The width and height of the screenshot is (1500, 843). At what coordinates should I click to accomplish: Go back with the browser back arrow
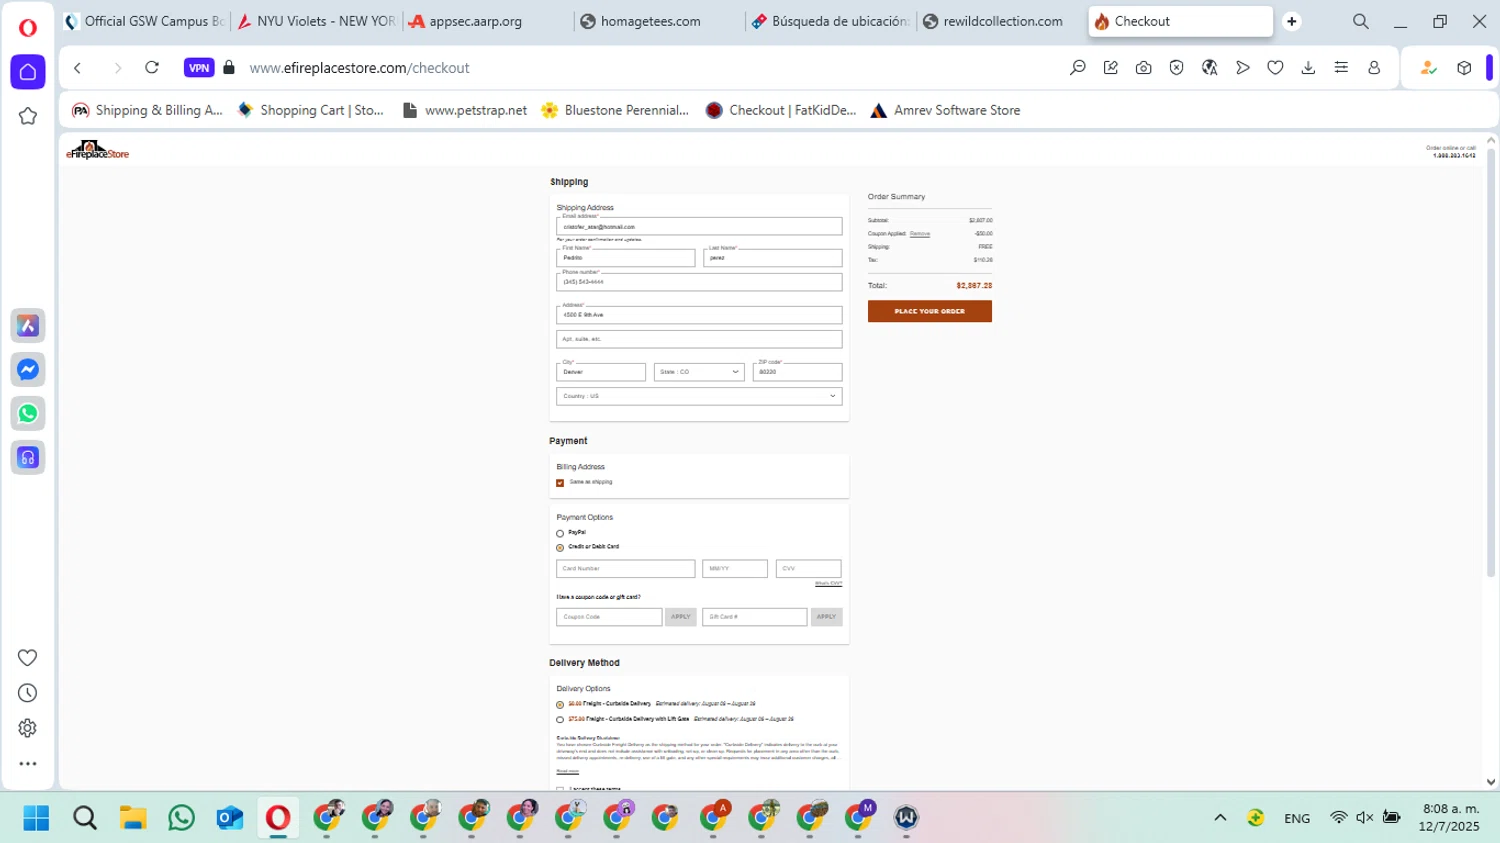(x=78, y=68)
